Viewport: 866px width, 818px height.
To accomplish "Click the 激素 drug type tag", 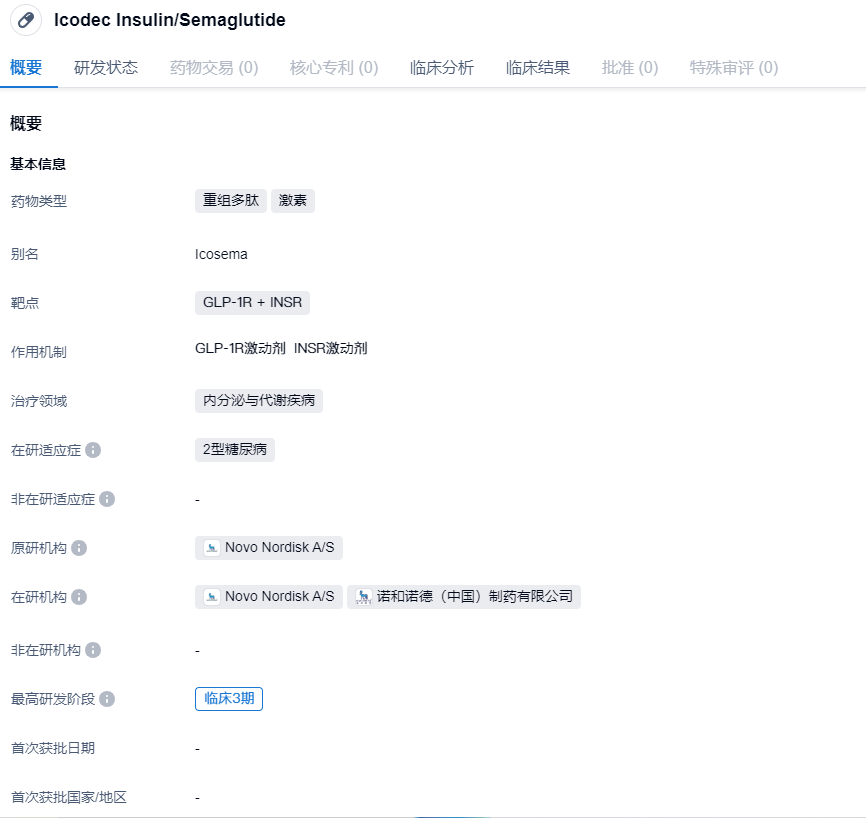I will (x=293, y=200).
